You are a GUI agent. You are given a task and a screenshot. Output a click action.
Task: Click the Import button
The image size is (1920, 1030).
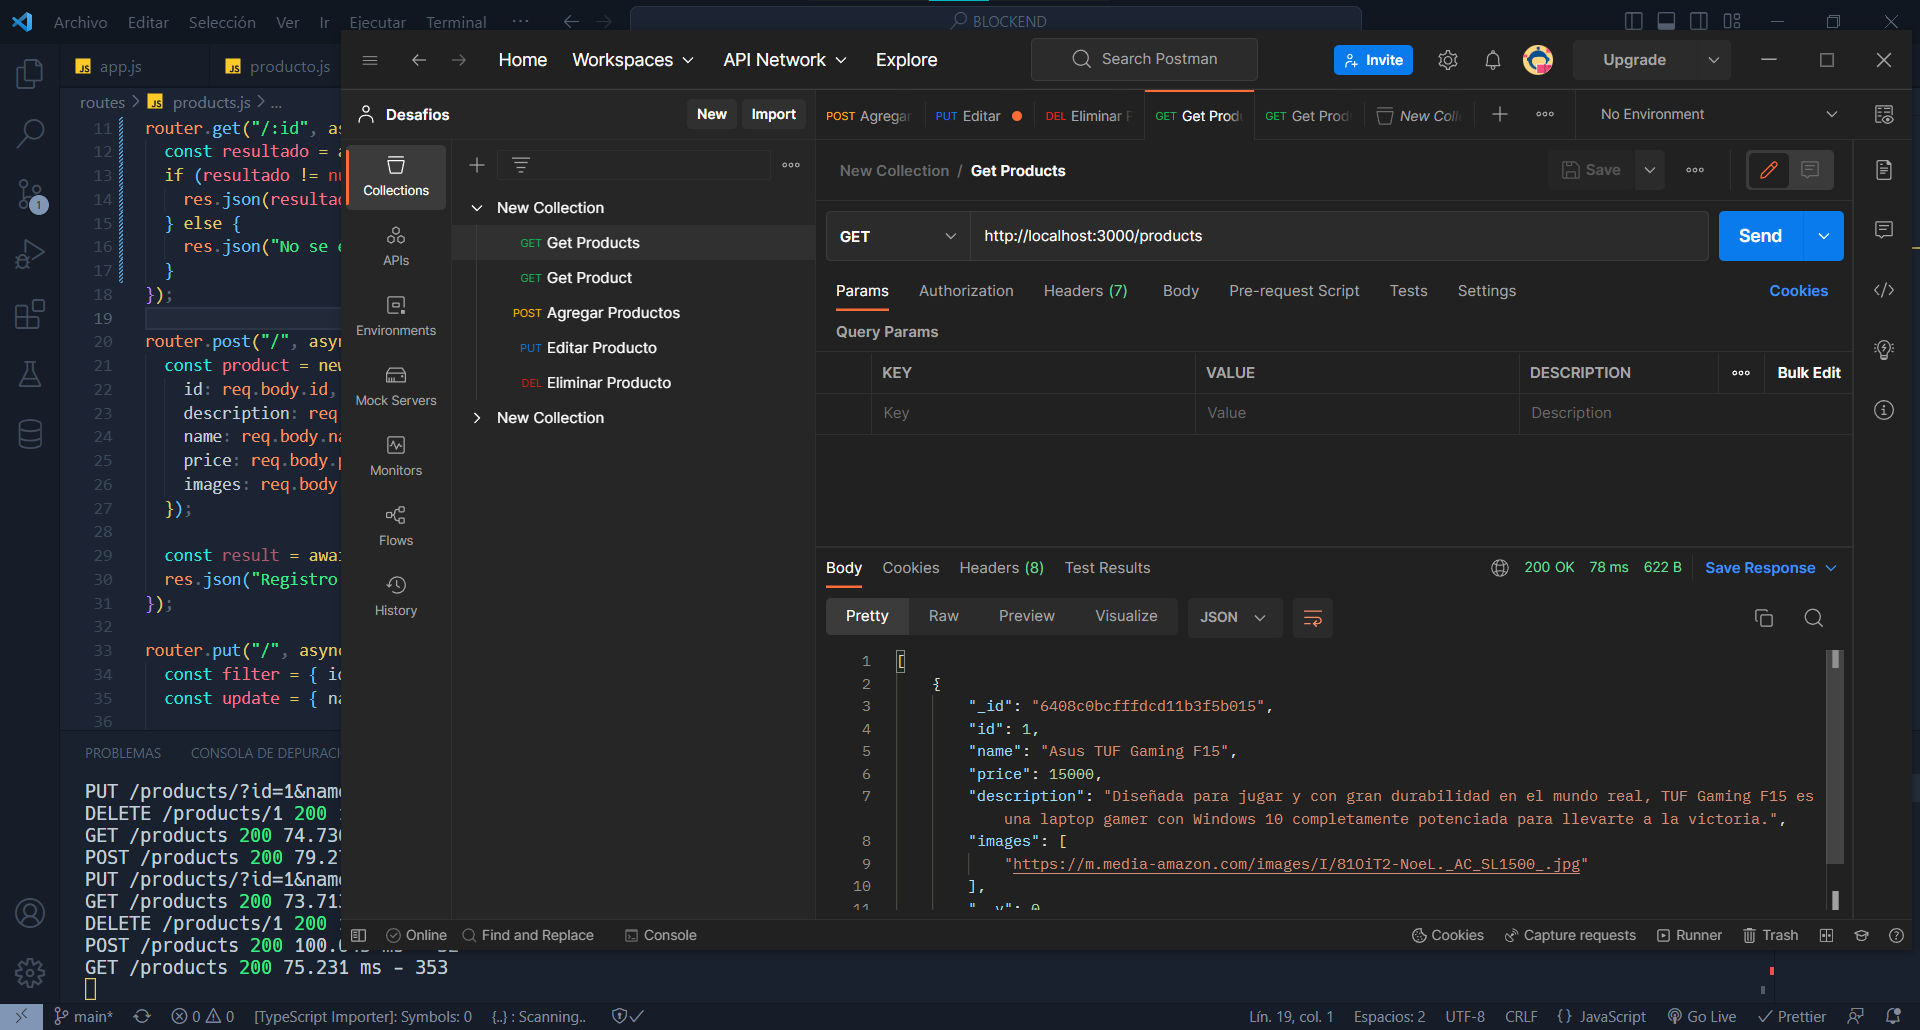pos(774,114)
